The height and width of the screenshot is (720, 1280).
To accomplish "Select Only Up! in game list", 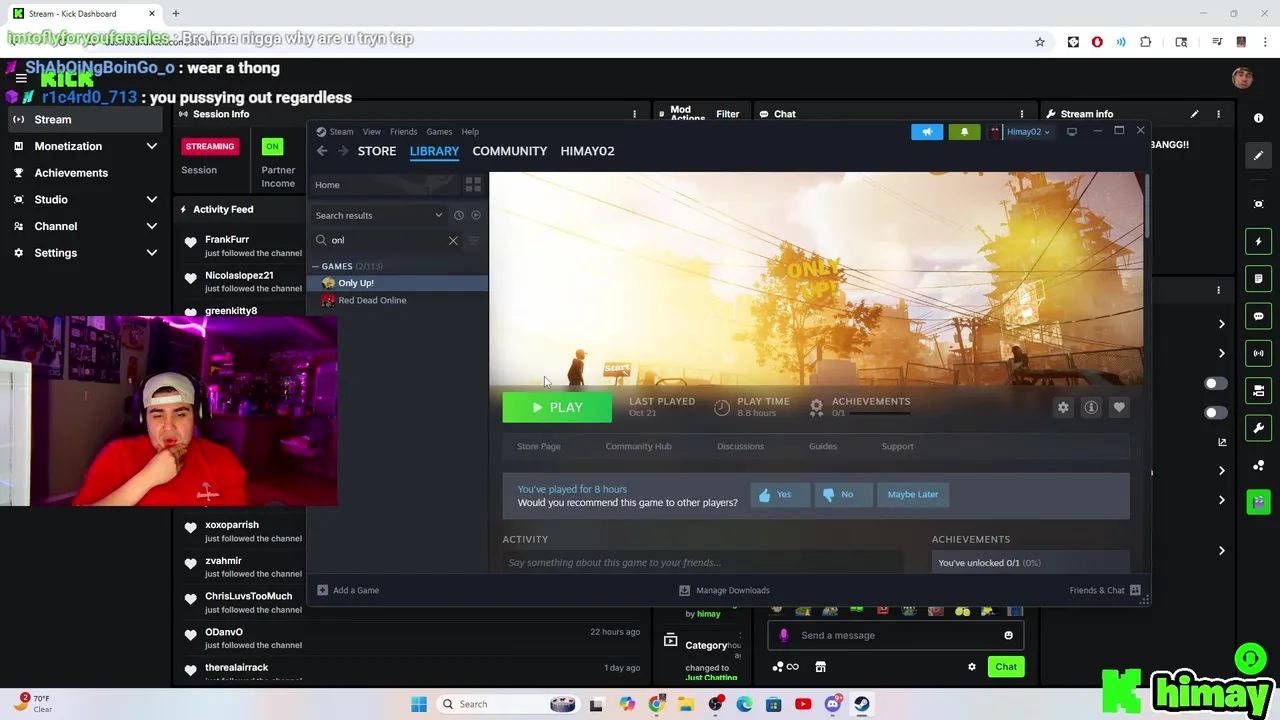I will coord(397,283).
